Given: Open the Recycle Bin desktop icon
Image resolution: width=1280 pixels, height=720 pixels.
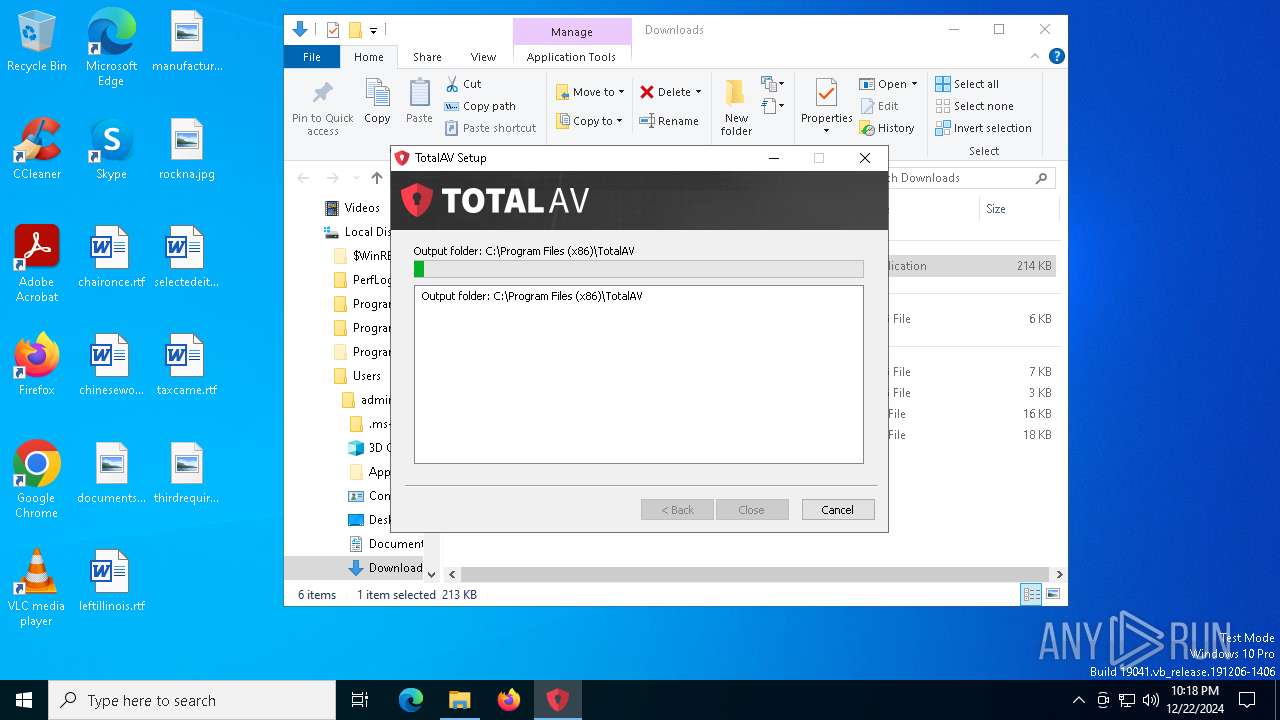Looking at the screenshot, I should coord(37,42).
